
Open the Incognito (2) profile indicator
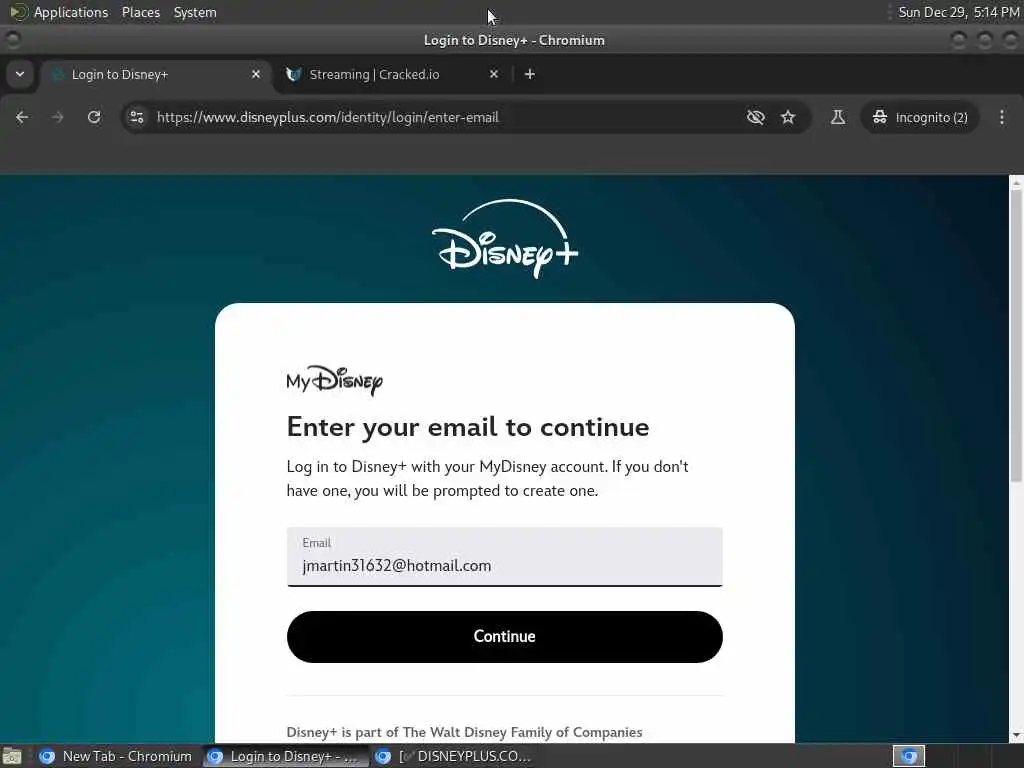point(920,118)
